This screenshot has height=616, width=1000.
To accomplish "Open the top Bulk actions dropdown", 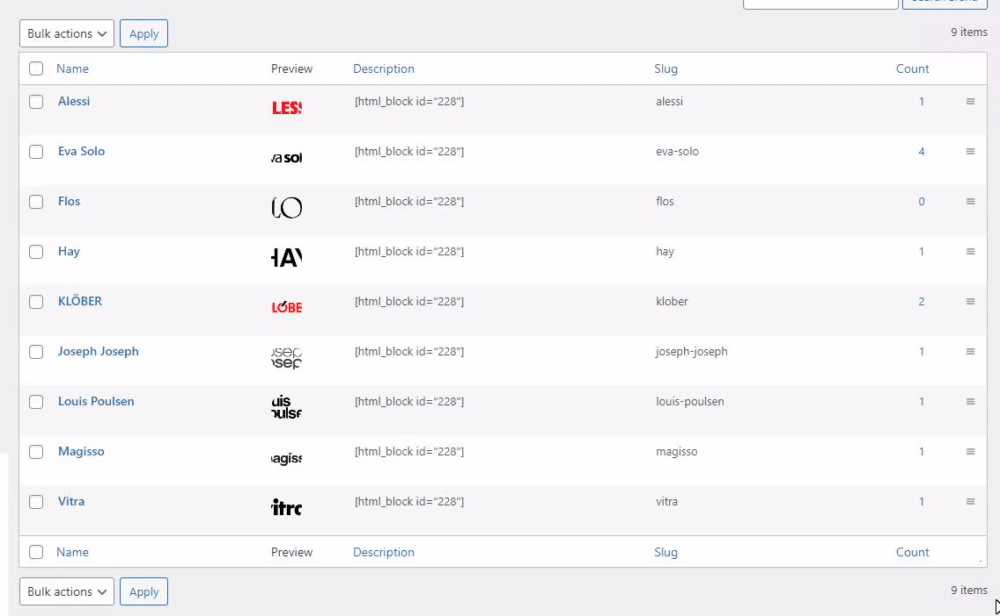I will point(66,34).
